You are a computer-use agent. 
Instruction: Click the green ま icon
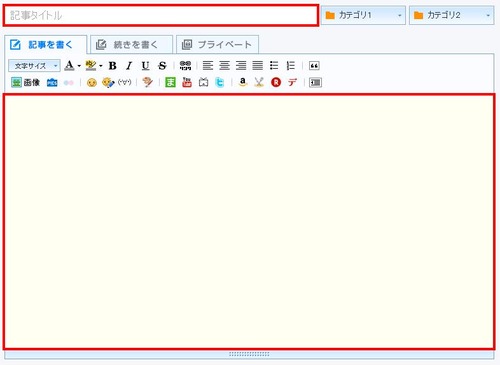[x=170, y=82]
